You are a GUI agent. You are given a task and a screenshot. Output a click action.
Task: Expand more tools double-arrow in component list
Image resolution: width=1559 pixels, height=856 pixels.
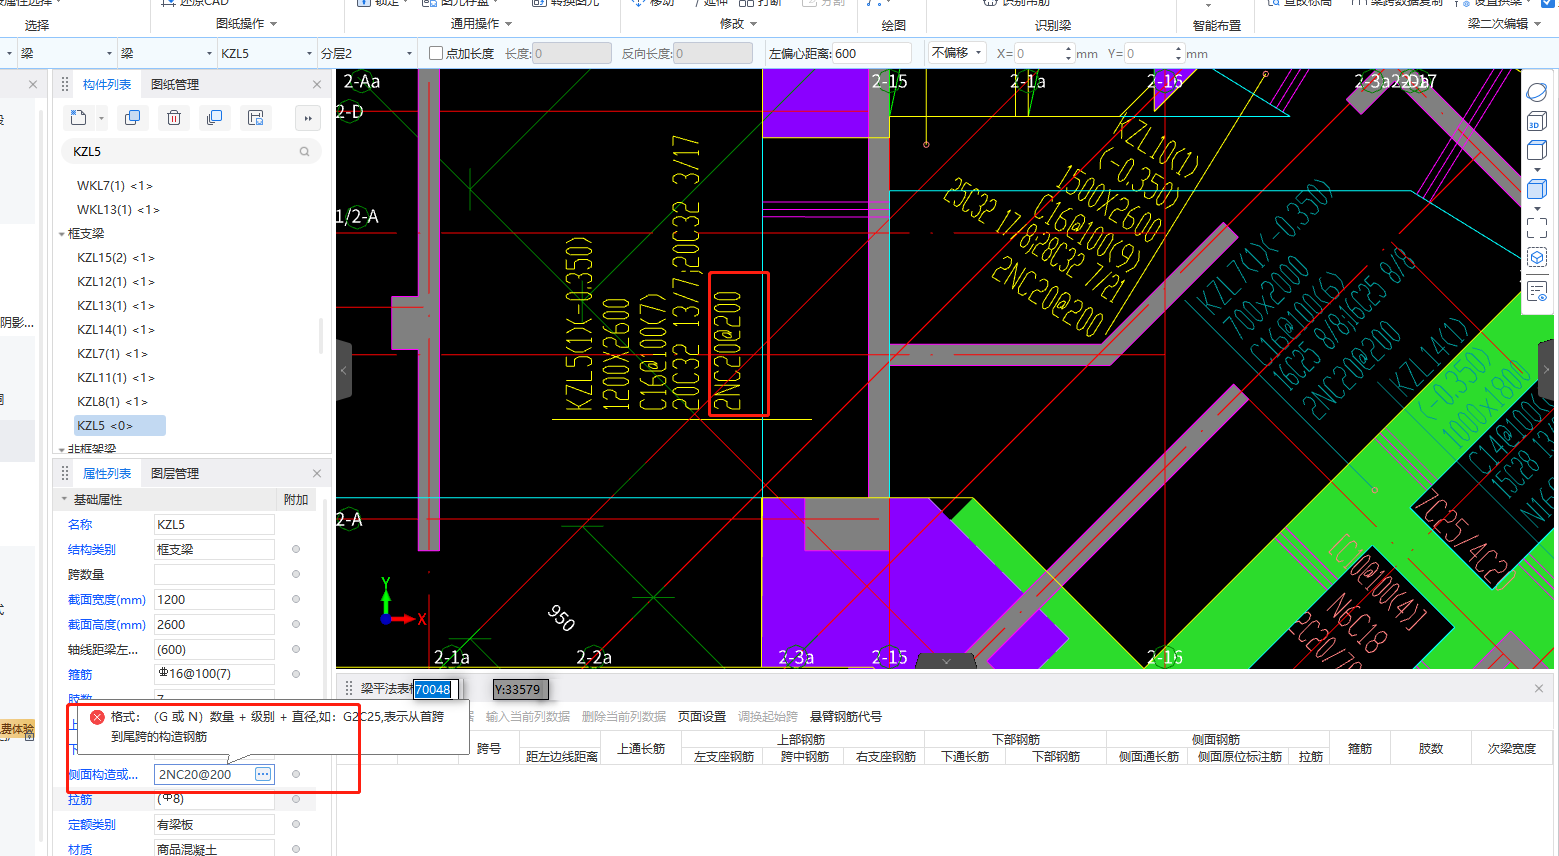tap(308, 118)
